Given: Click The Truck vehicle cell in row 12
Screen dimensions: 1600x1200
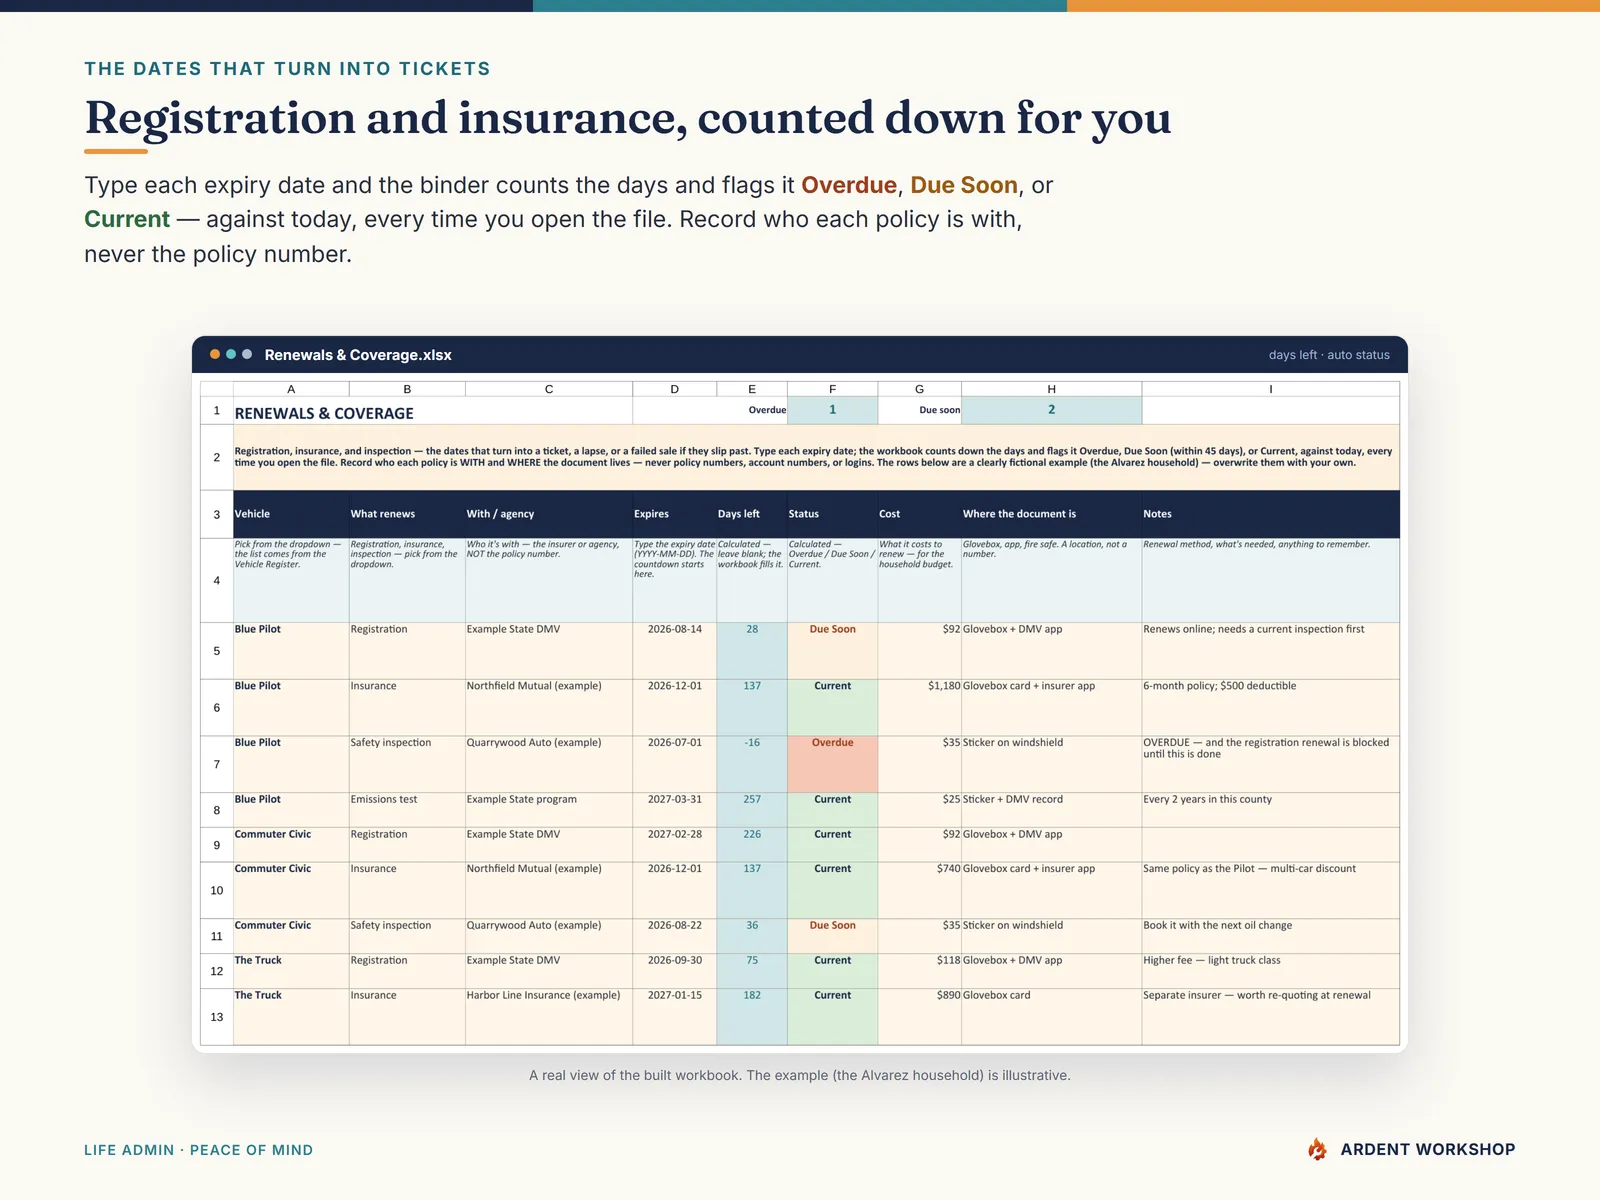Looking at the screenshot, I should pos(291,971).
